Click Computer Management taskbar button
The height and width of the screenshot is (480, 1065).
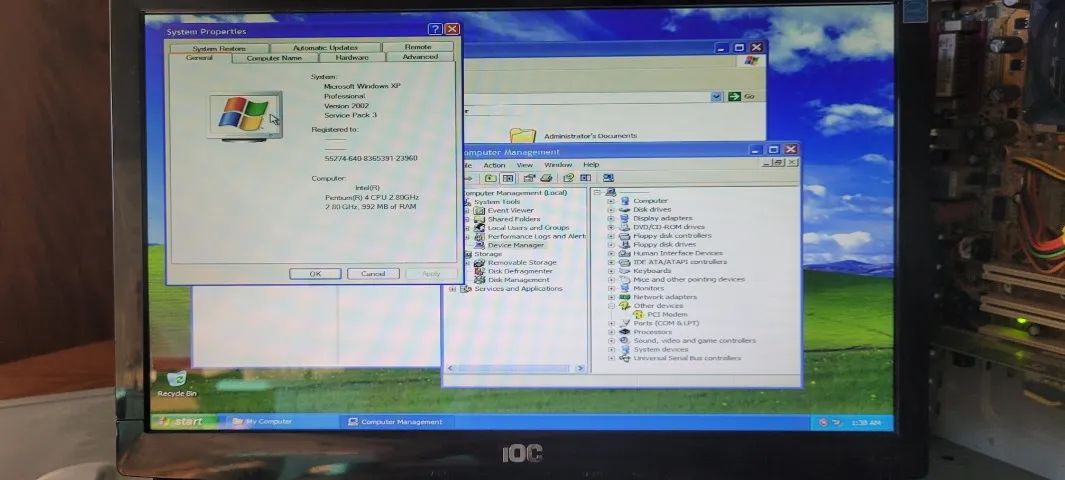tap(395, 422)
